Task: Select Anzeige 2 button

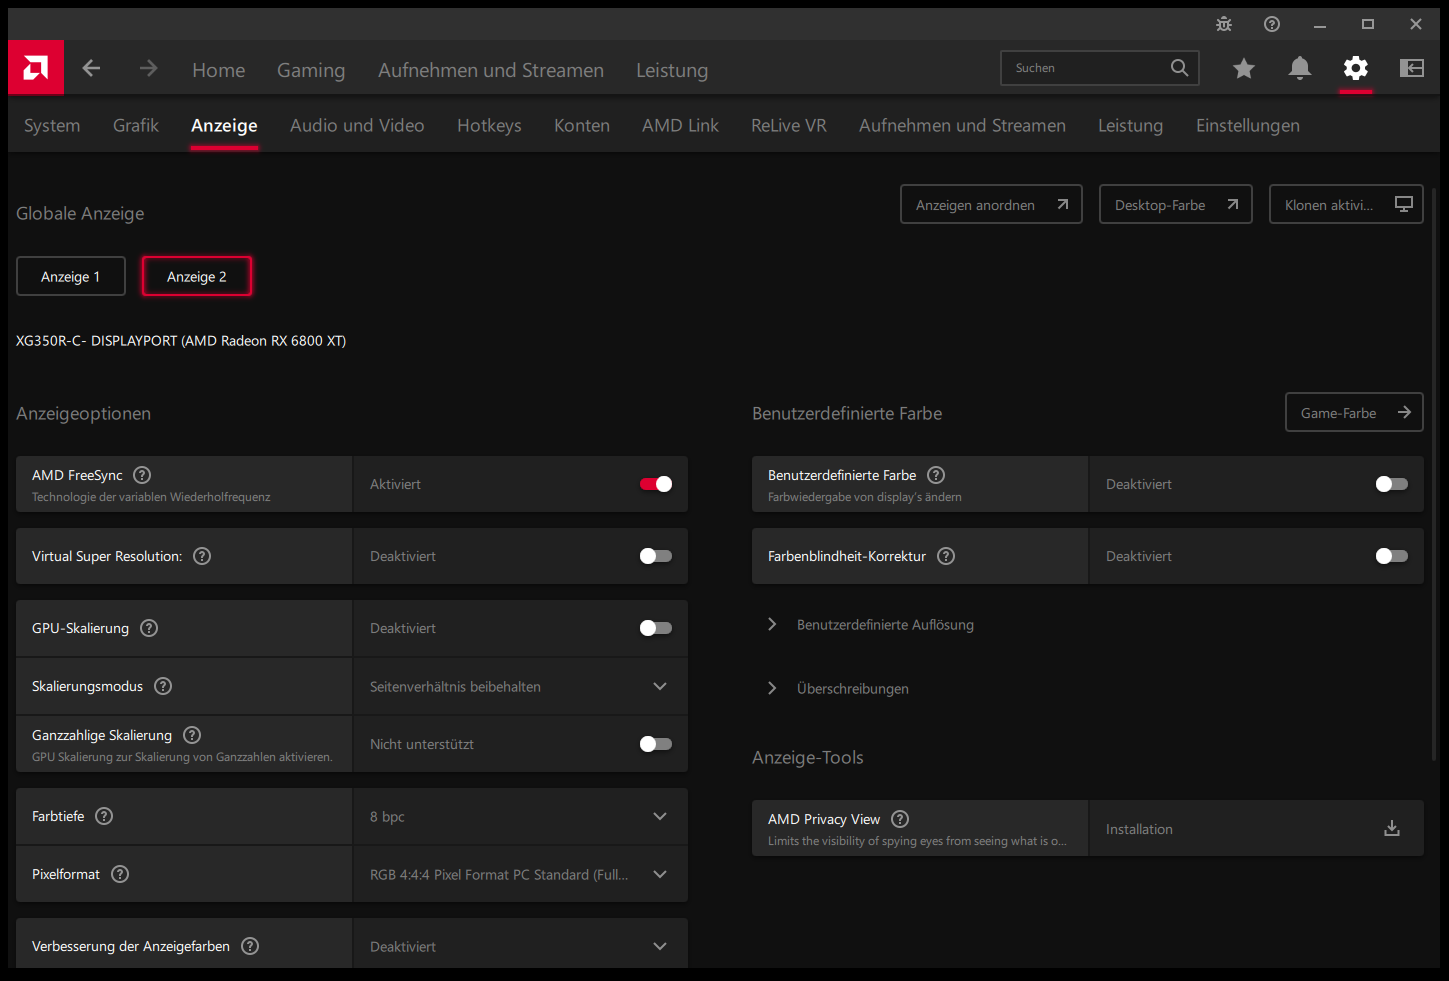Action: click(197, 276)
